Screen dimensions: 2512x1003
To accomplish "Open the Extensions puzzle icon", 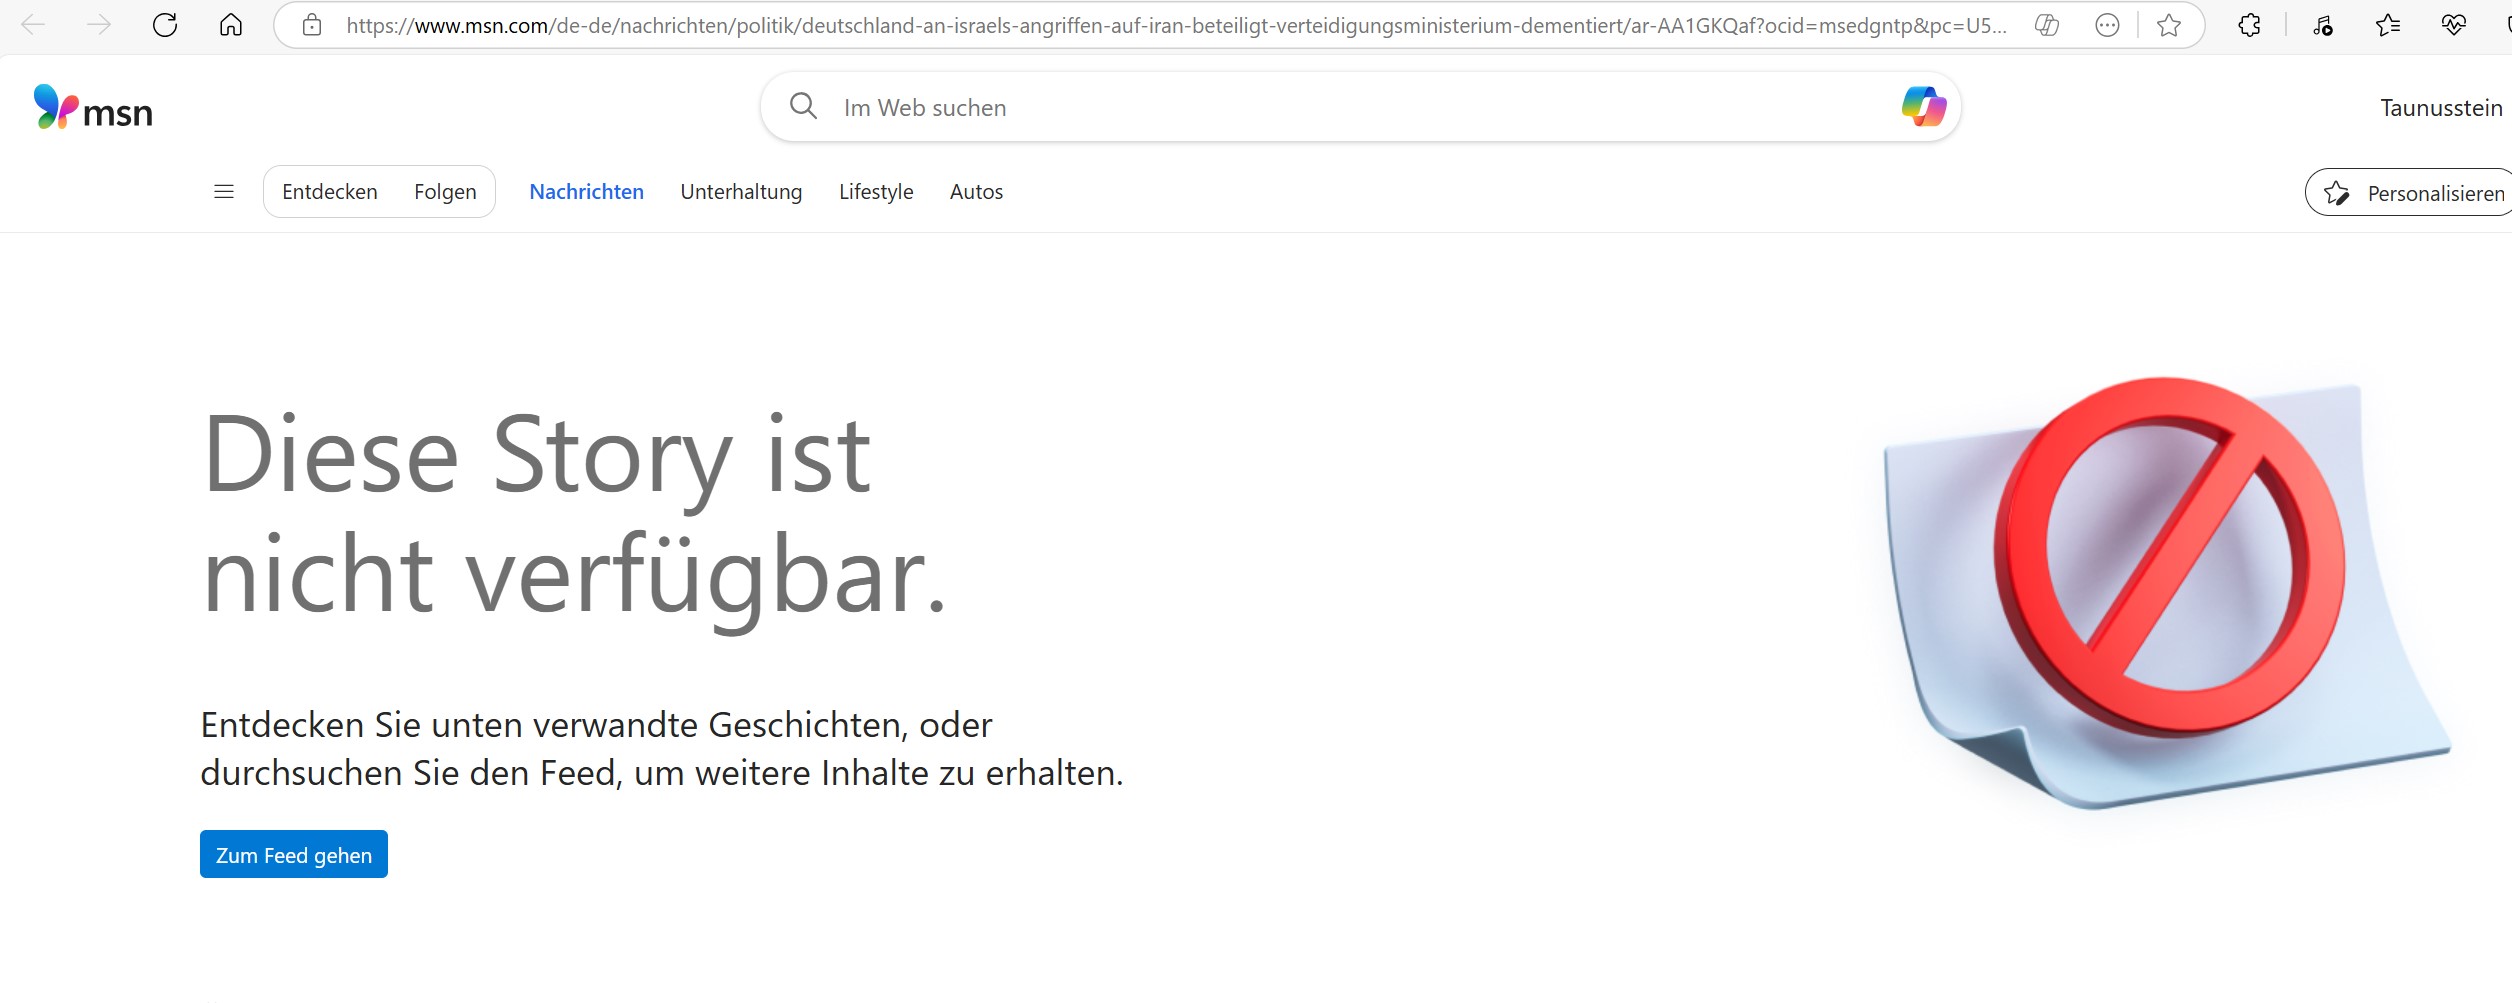I will [2249, 25].
